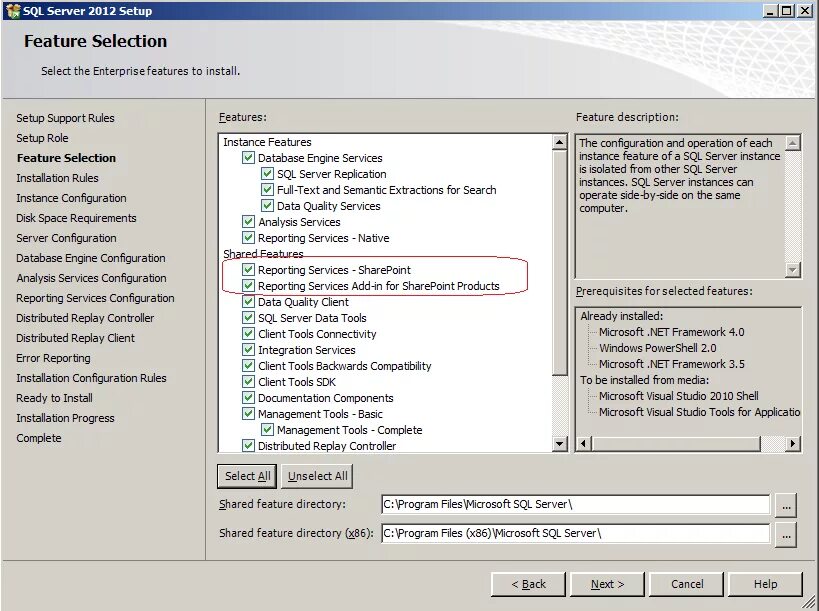Toggle Full-Text and Semantic Extractions checkbox
Image resolution: width=819 pixels, height=611 pixels.
pos(267,190)
